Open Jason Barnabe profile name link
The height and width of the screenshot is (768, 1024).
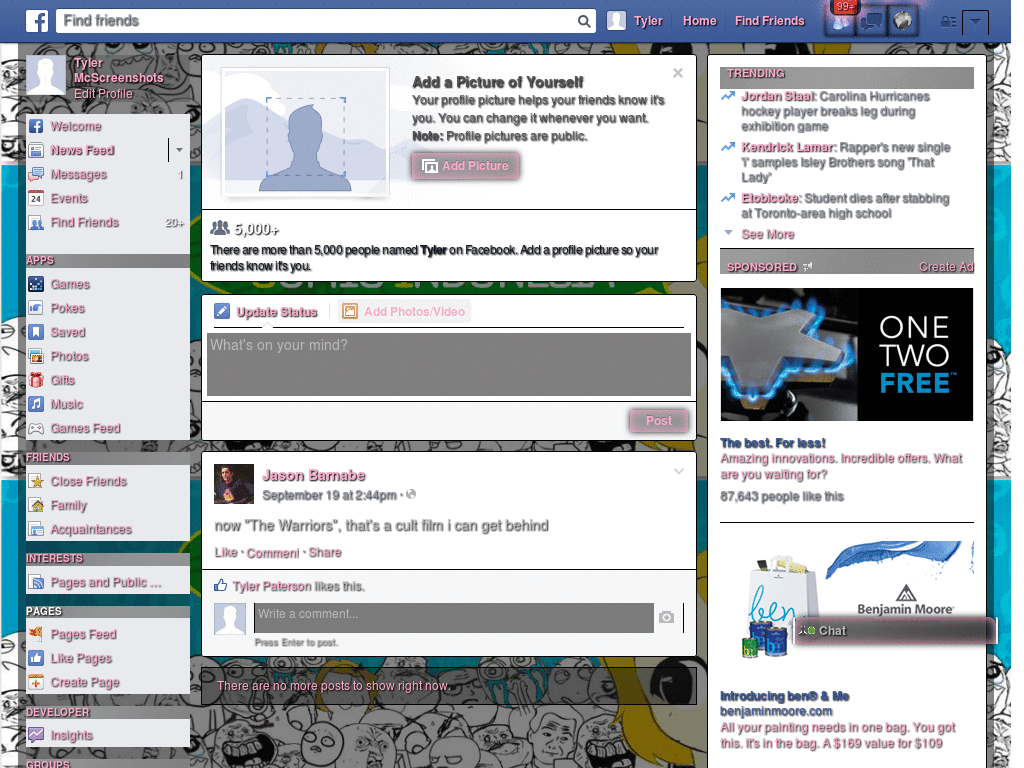pyautogui.click(x=313, y=475)
